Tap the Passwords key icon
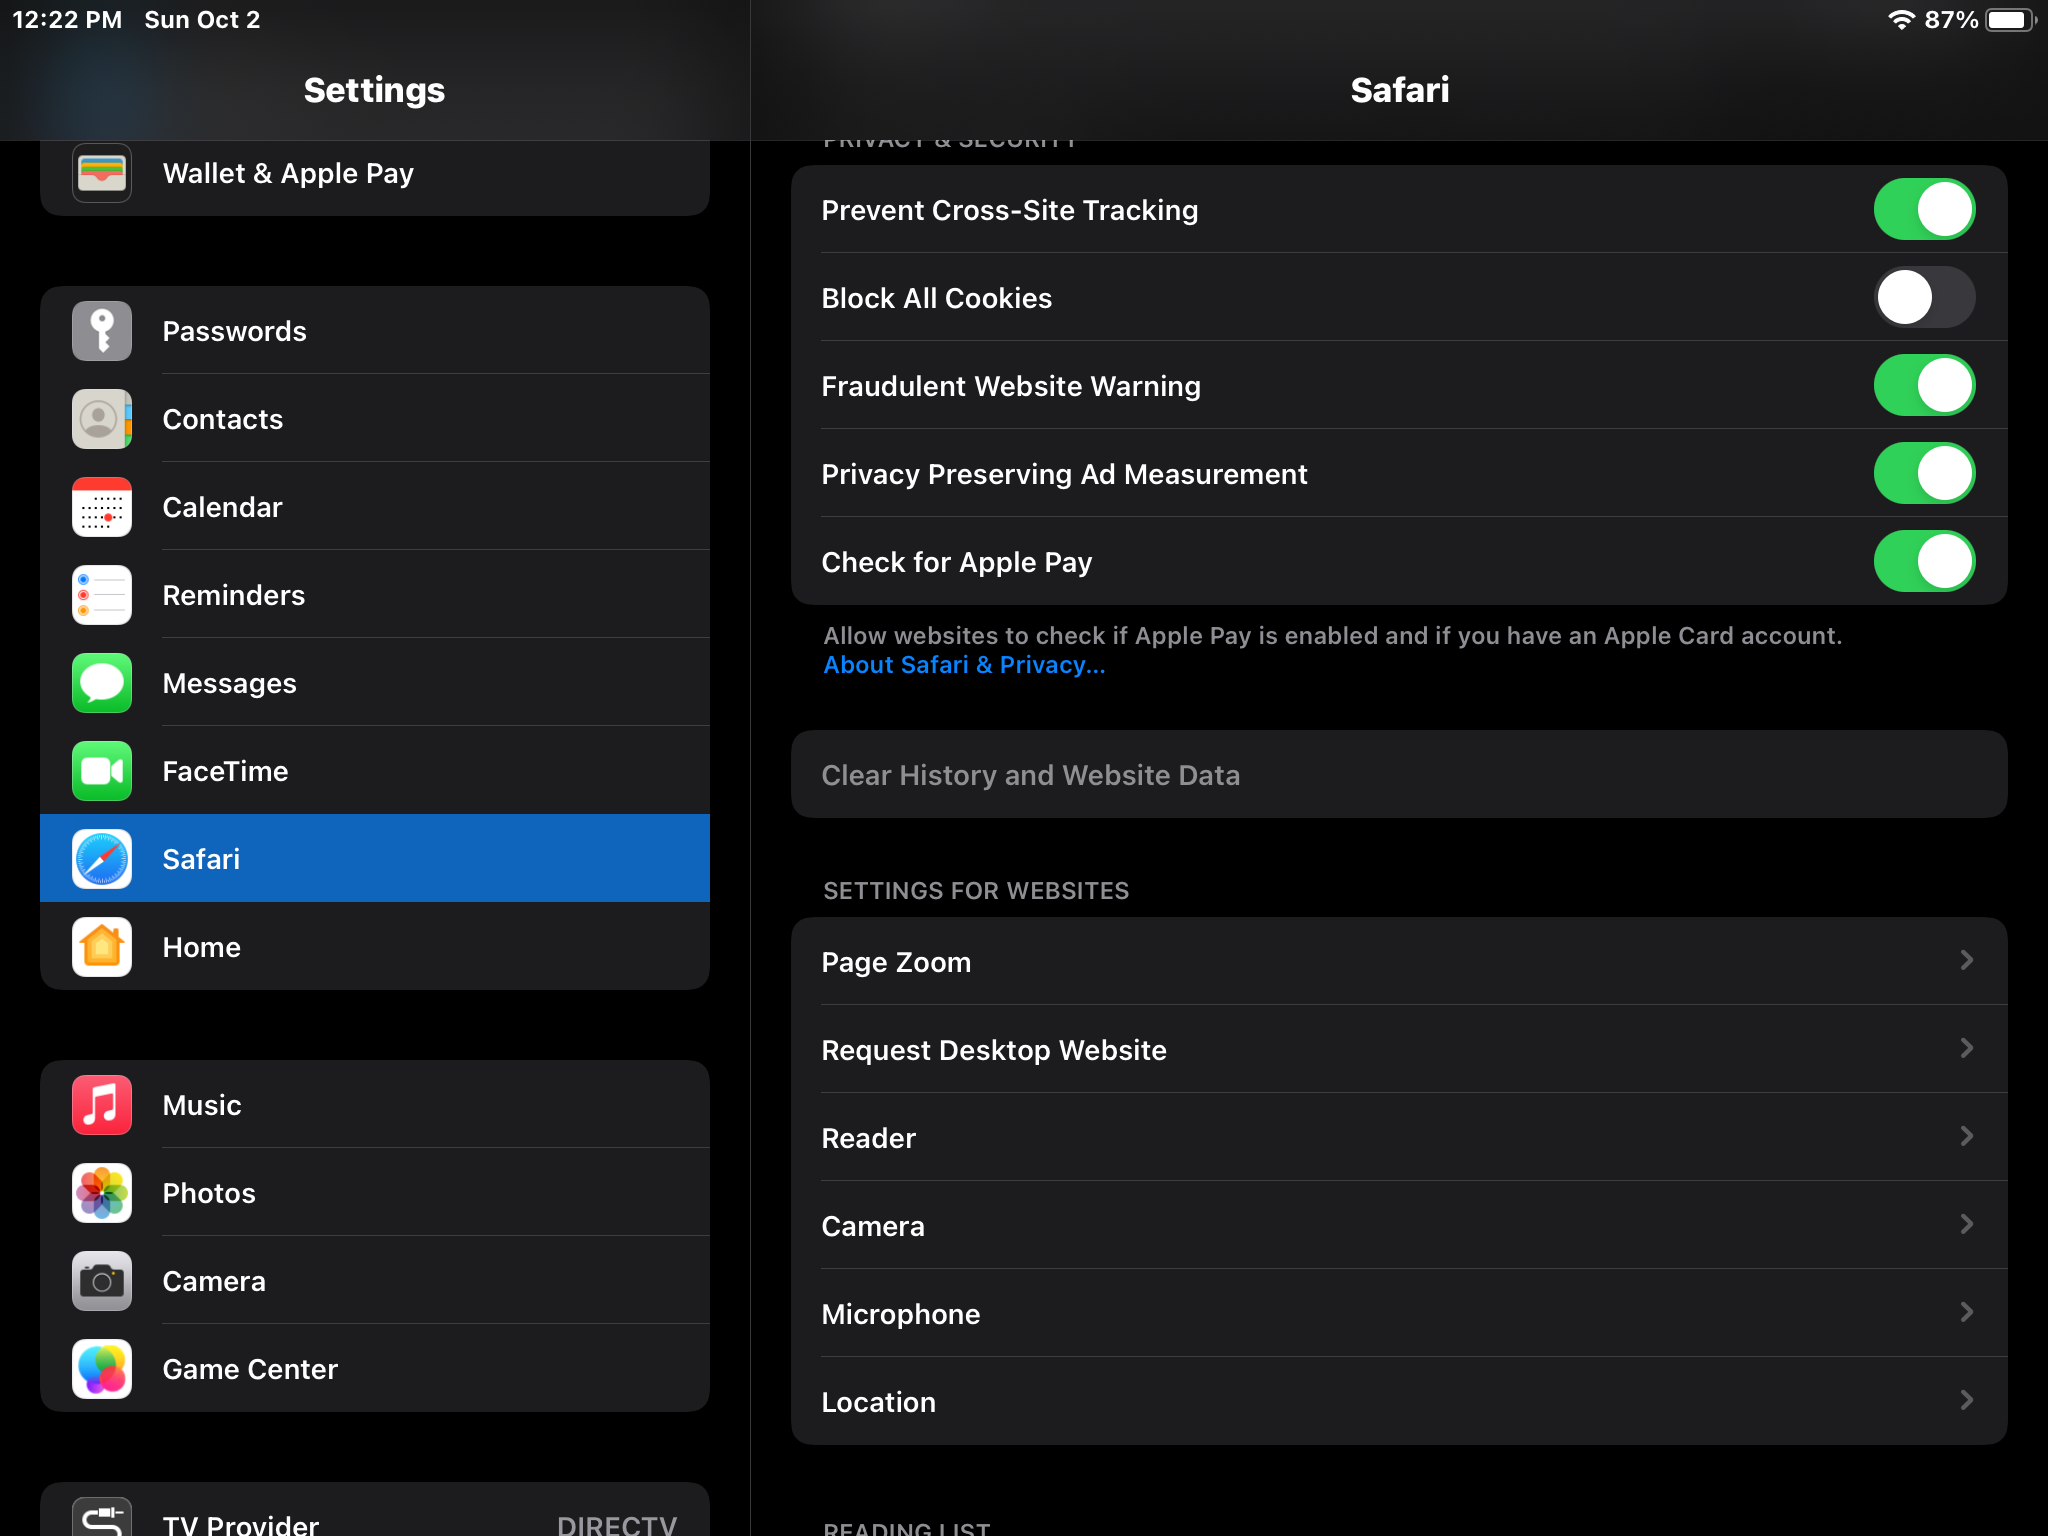The height and width of the screenshot is (1536, 2048). [x=101, y=331]
